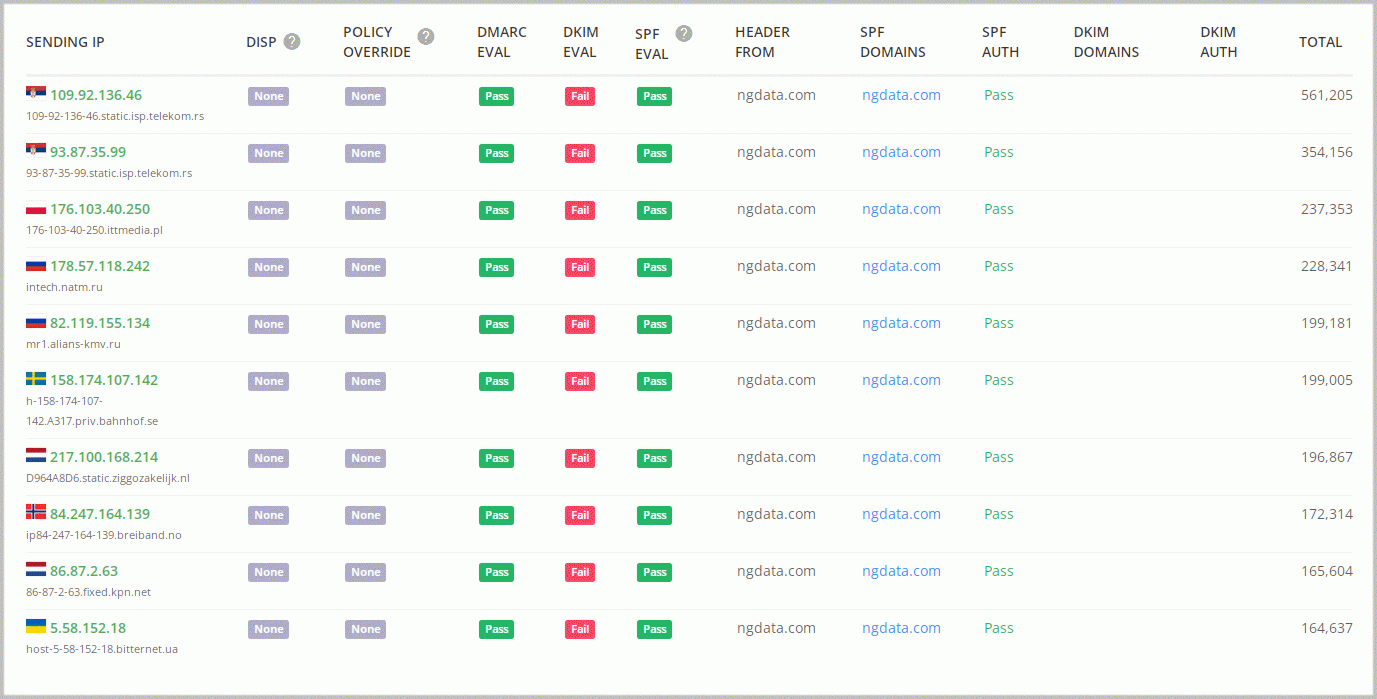Click the DISP None badge for 86.87.2.63
This screenshot has height=699, width=1377.
tap(268, 572)
